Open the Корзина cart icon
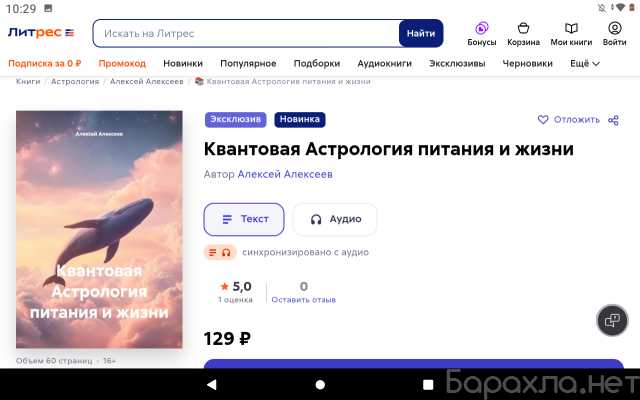640x400 pixels. 523,28
